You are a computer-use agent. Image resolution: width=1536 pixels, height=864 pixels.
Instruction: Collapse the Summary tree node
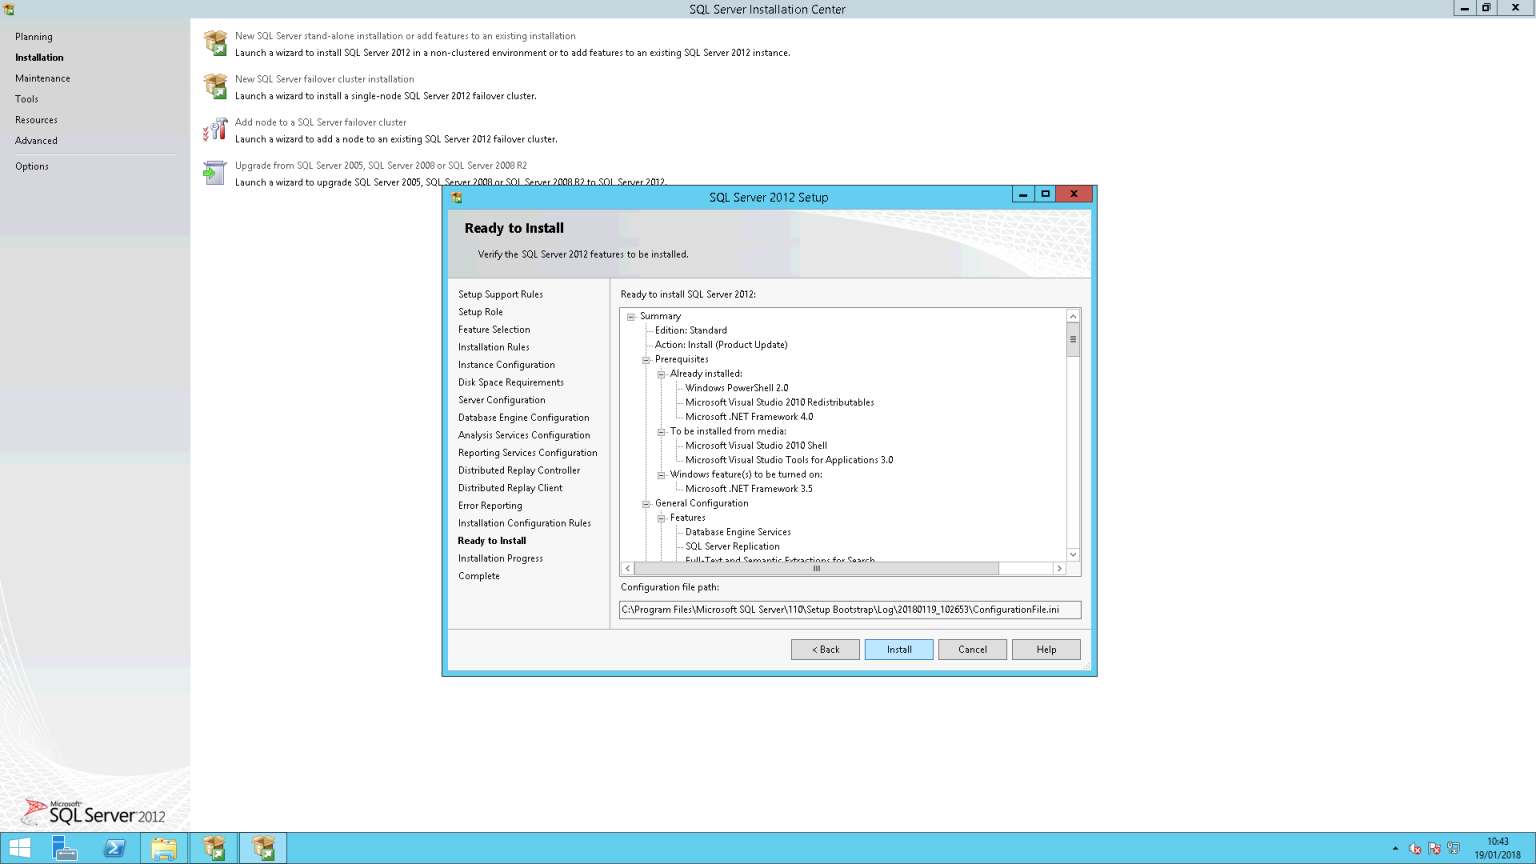pyautogui.click(x=631, y=316)
